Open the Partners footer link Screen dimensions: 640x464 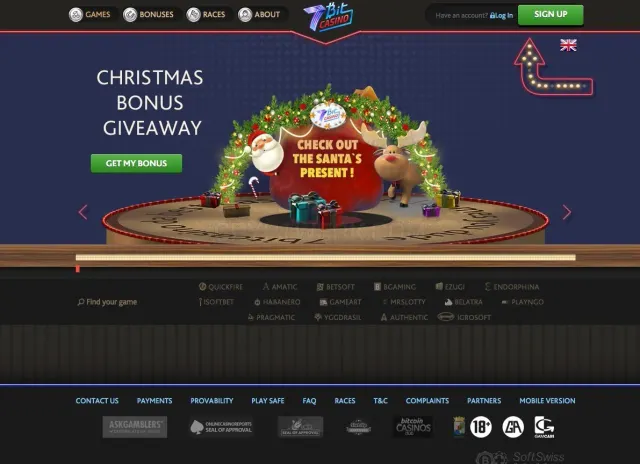(x=484, y=401)
